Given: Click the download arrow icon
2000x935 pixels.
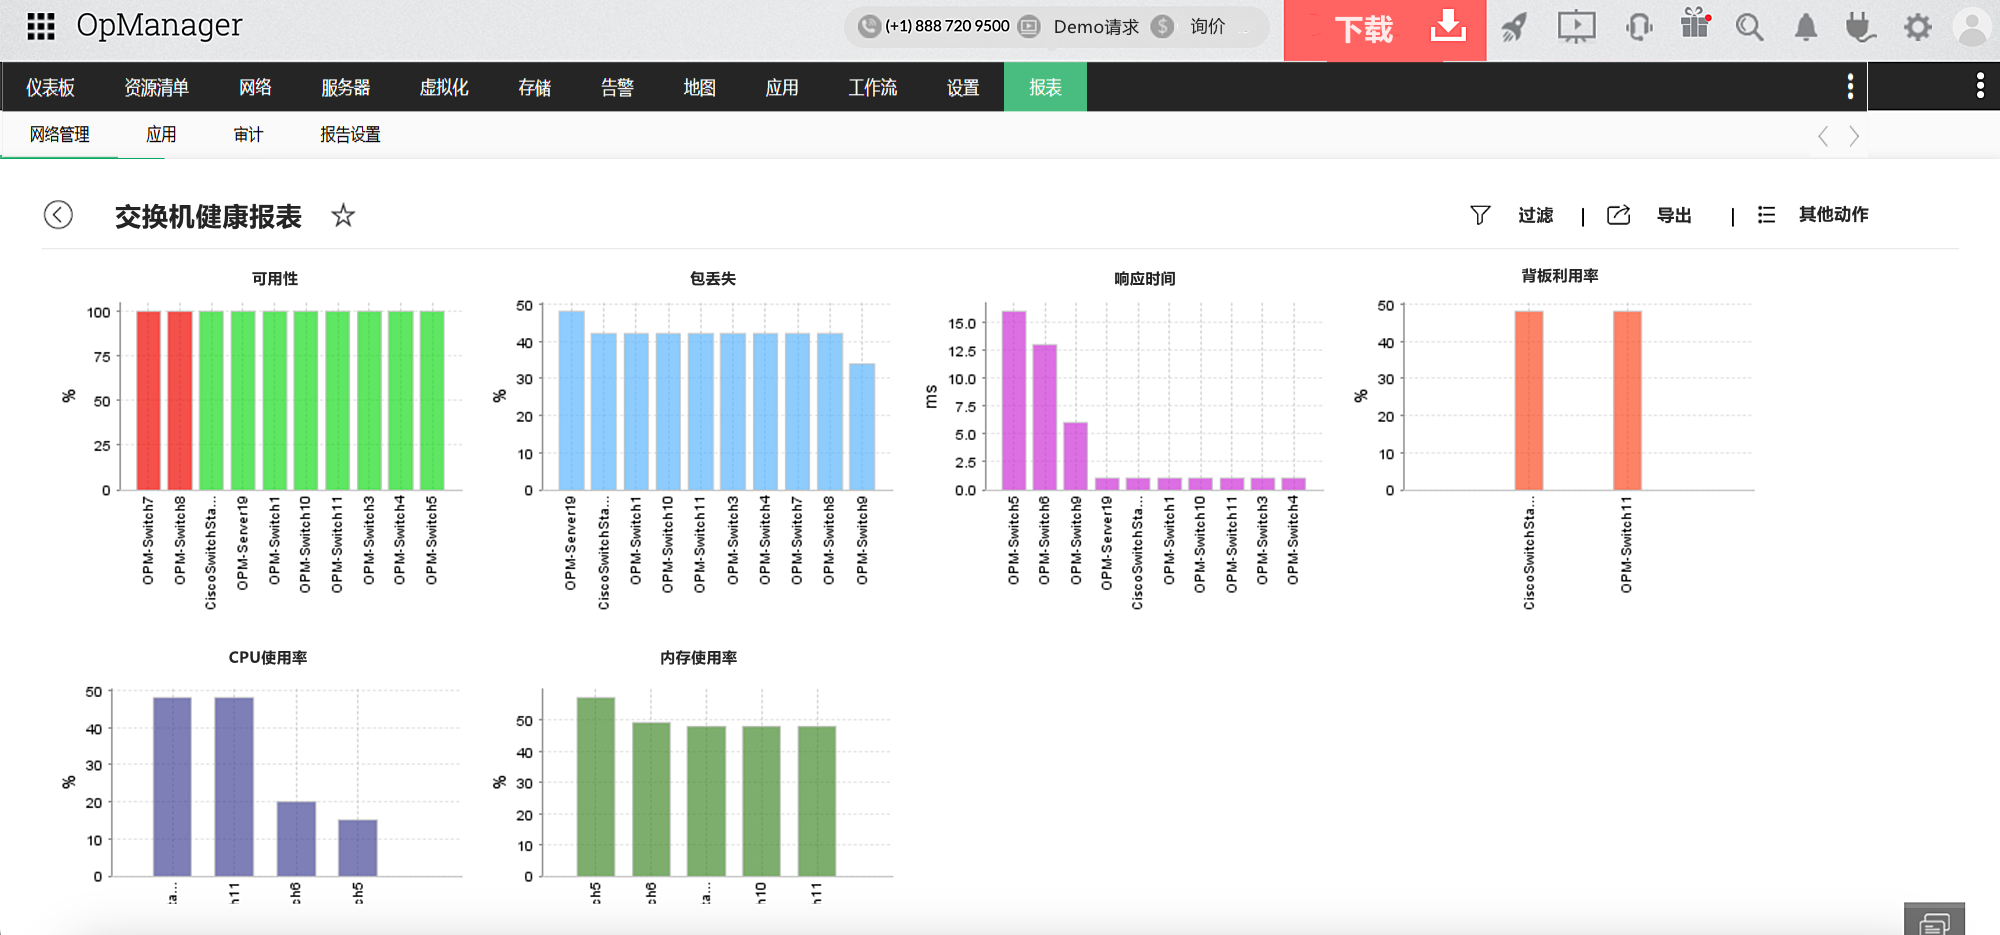Looking at the screenshot, I should (1448, 27).
